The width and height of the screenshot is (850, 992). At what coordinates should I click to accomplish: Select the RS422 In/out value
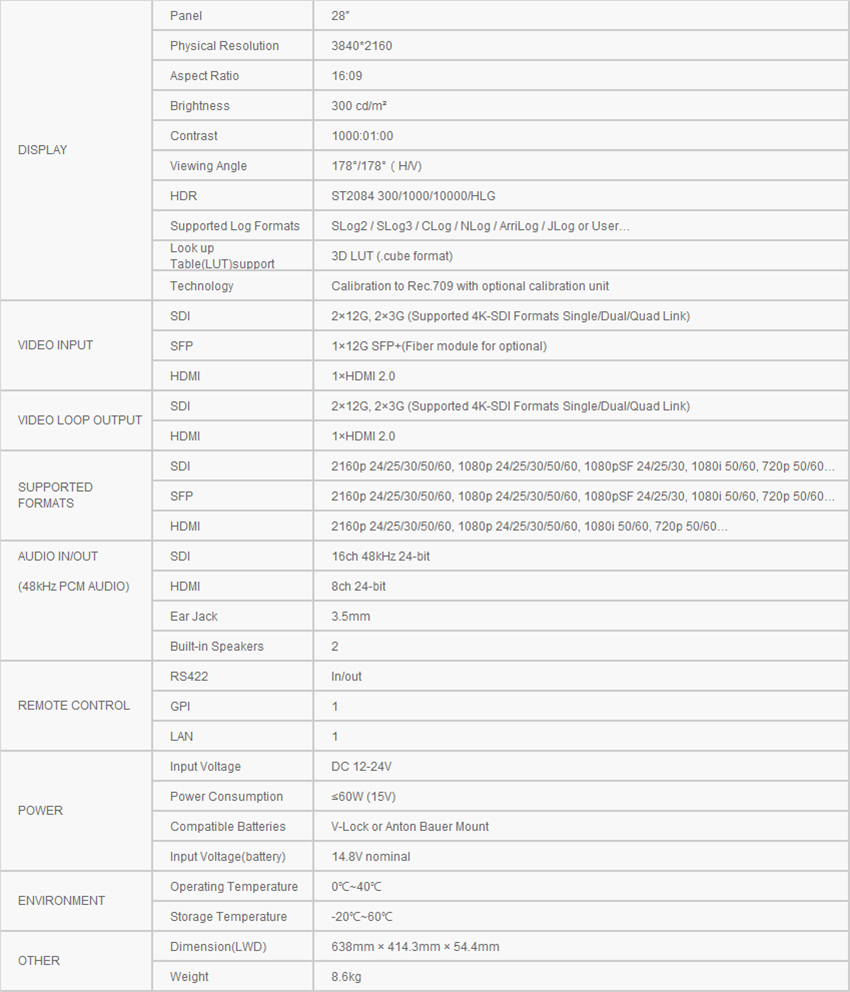347,676
